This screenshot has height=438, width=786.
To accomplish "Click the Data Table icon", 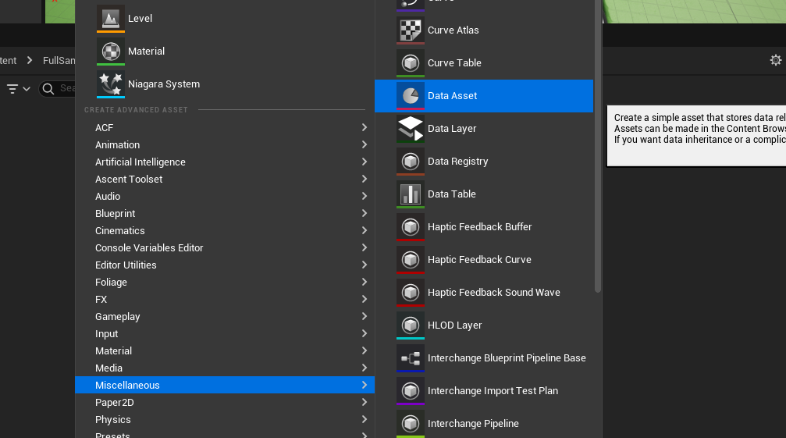I will [x=410, y=194].
